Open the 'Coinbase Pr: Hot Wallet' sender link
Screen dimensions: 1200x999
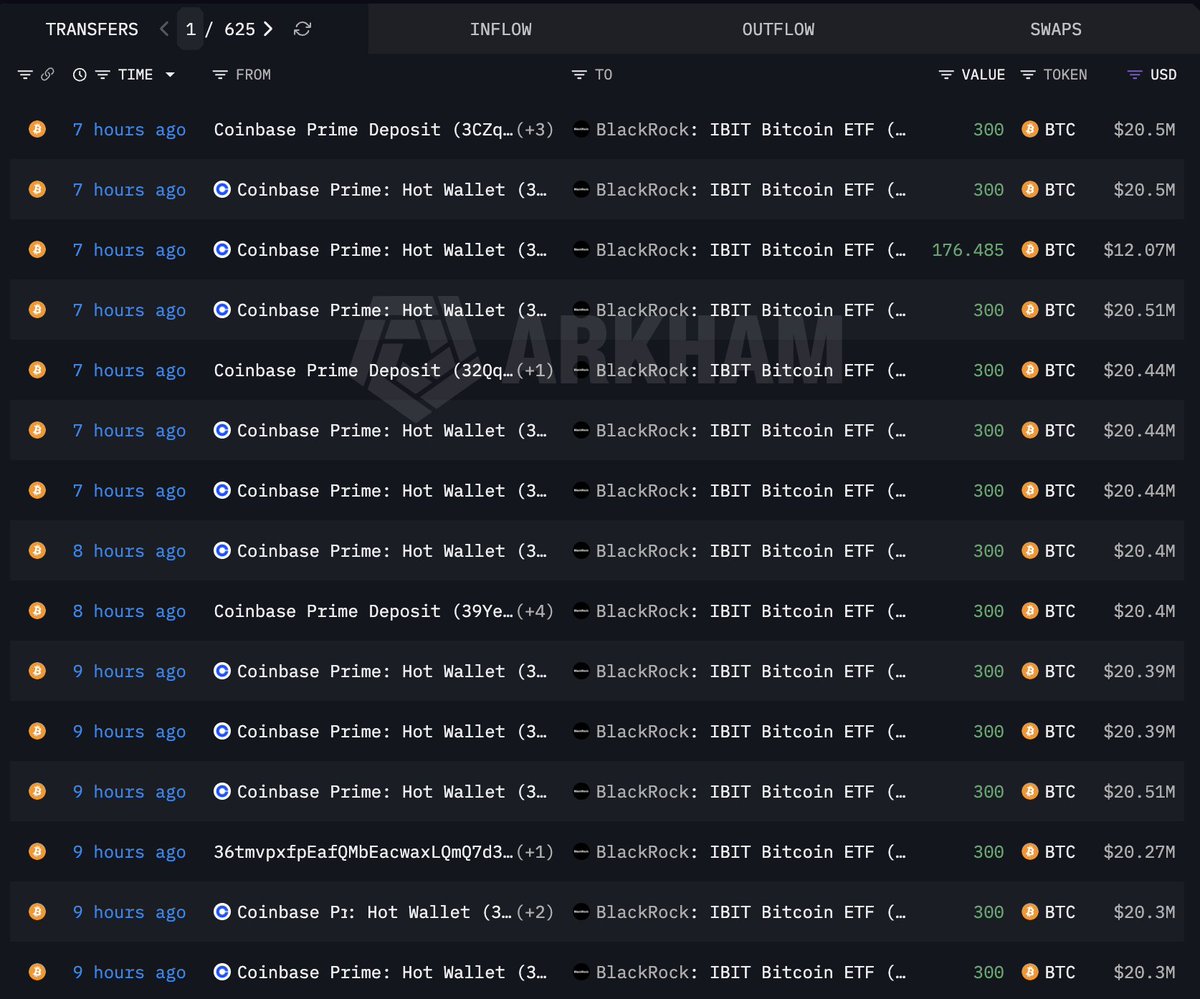click(374, 912)
